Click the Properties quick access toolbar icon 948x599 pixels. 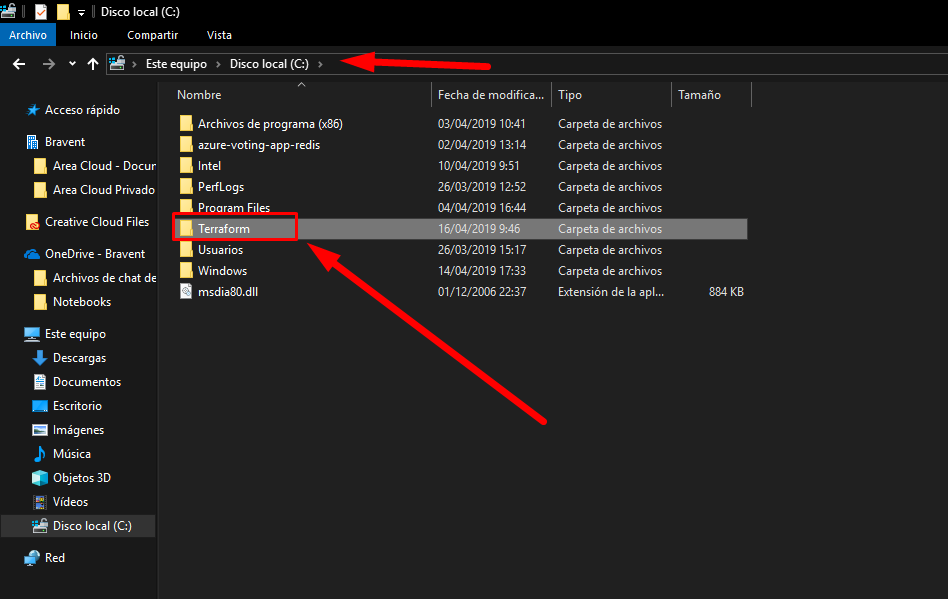[41, 11]
